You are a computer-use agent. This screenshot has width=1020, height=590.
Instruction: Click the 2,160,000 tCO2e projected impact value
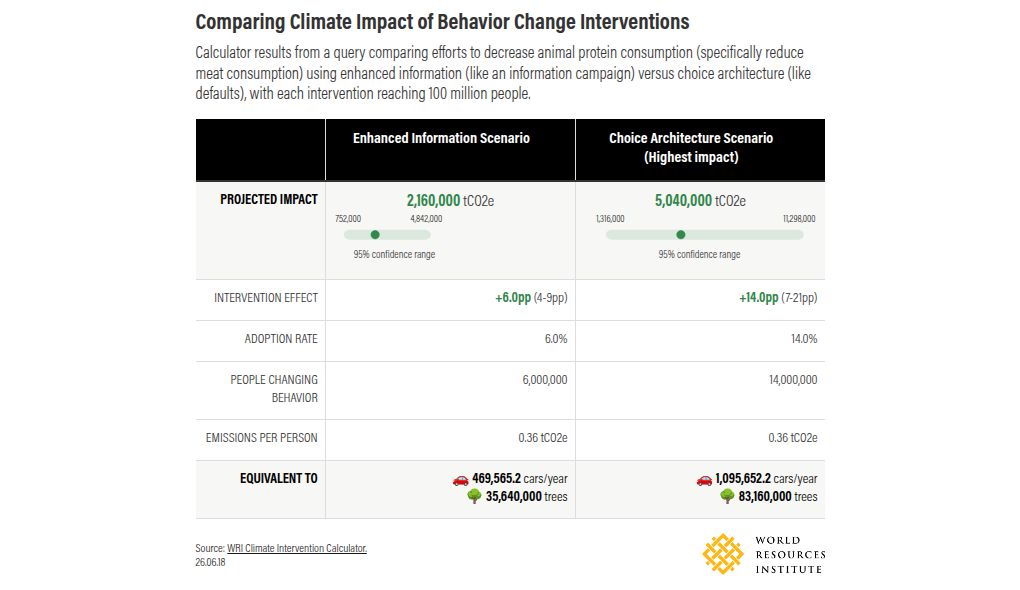pos(450,200)
